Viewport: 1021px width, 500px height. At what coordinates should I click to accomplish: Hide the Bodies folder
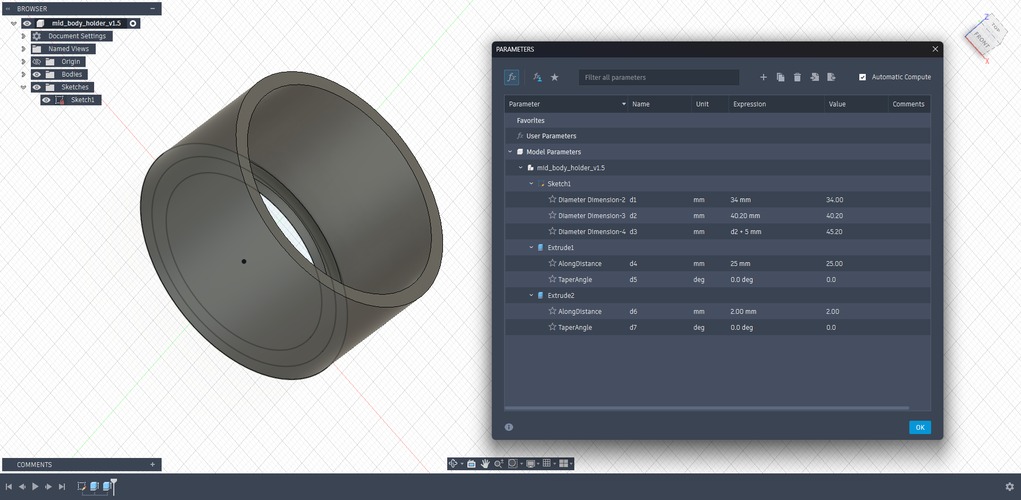(37, 74)
